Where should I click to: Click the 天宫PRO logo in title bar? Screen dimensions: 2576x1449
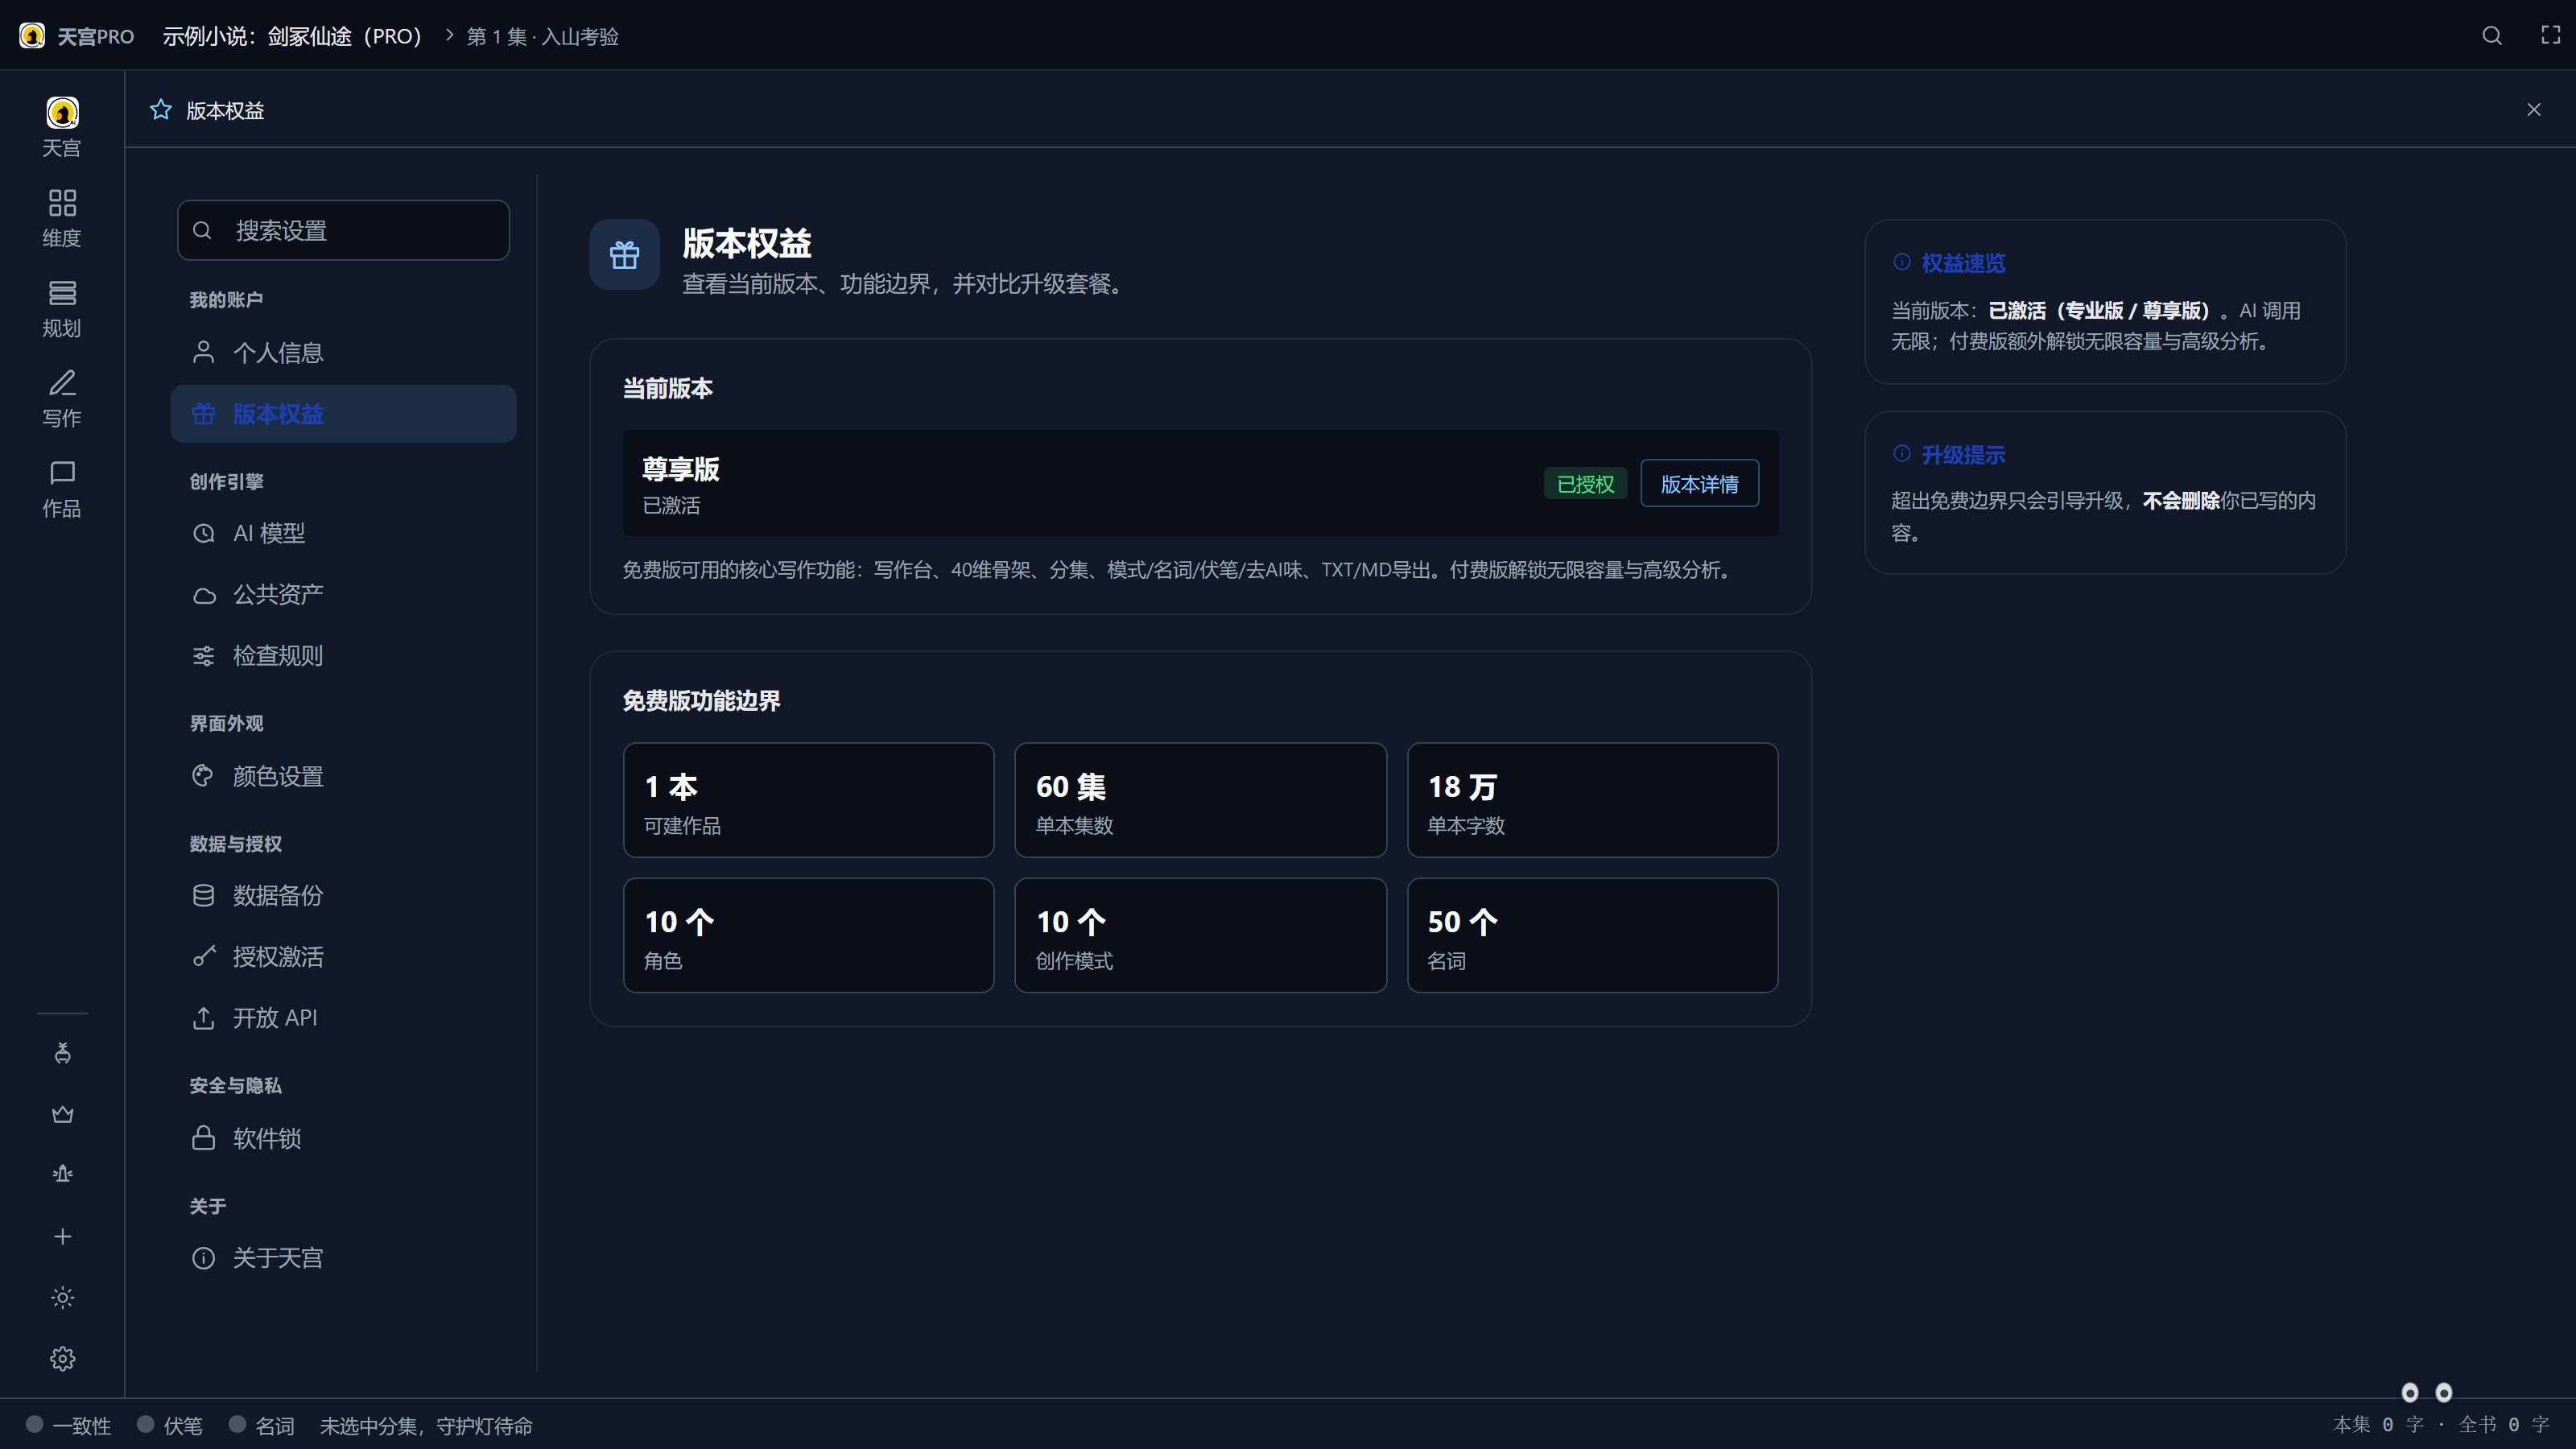click(76, 36)
